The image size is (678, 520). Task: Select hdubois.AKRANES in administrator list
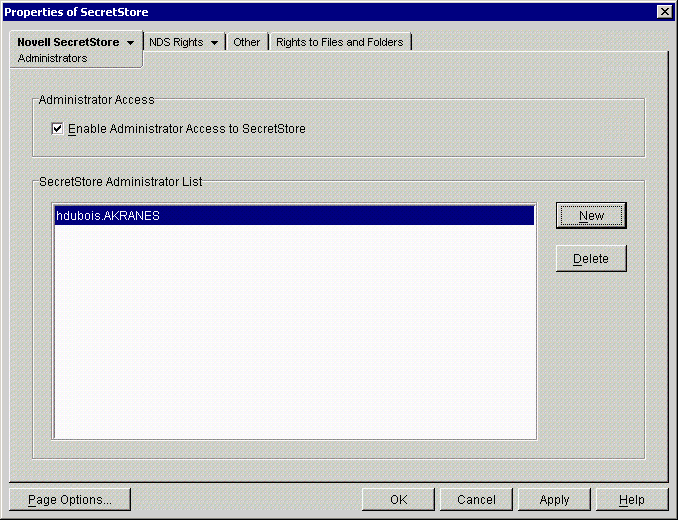tap(294, 216)
